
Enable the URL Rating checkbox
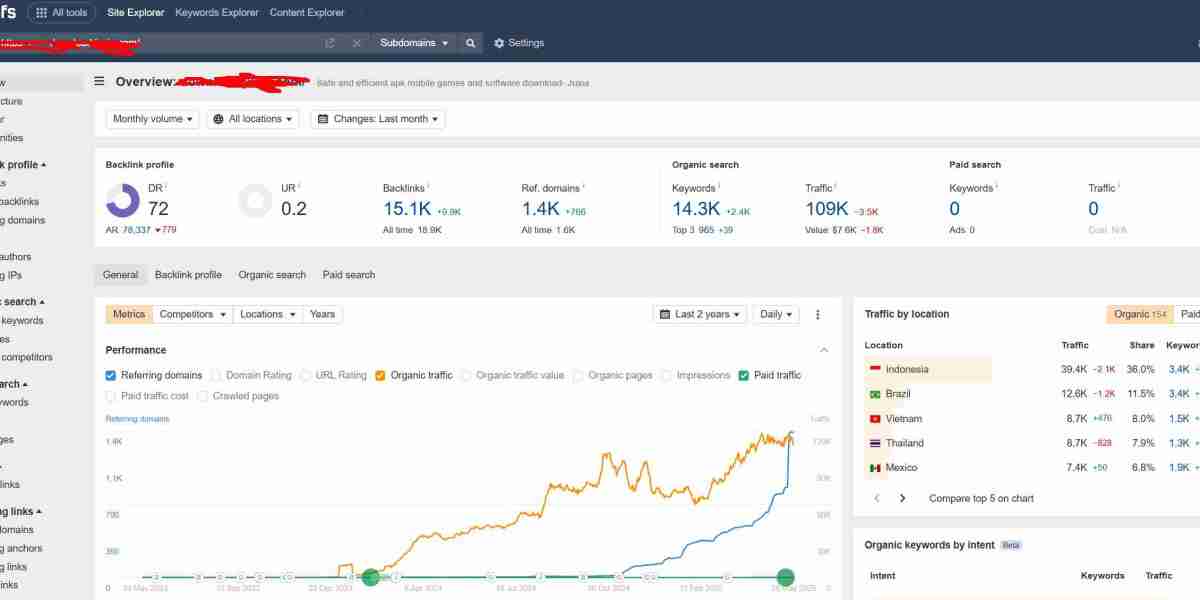[305, 376]
